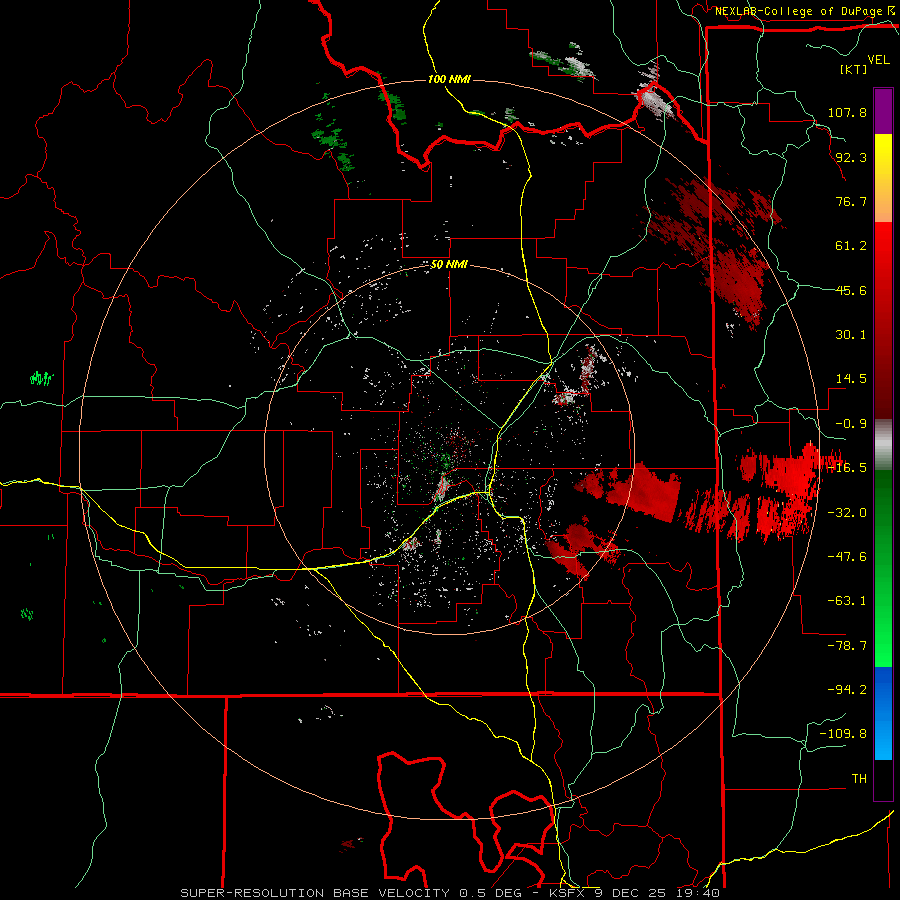This screenshot has height=900, width=900.
Task: Click the -109.8 scale value
Action: point(843,734)
